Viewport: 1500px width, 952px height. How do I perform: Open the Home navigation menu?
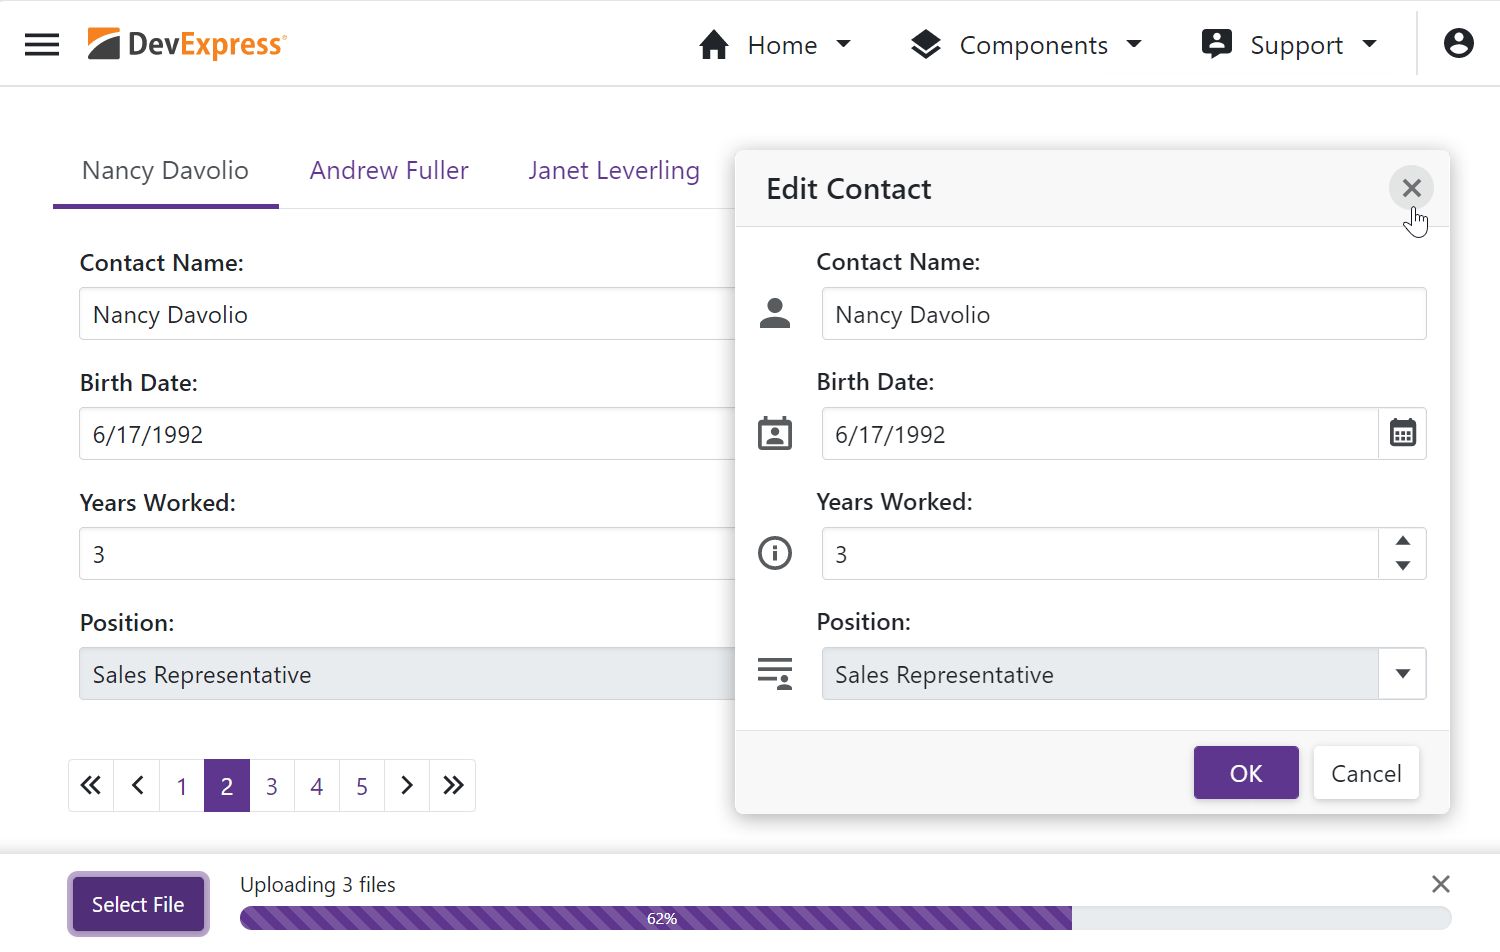coord(775,45)
